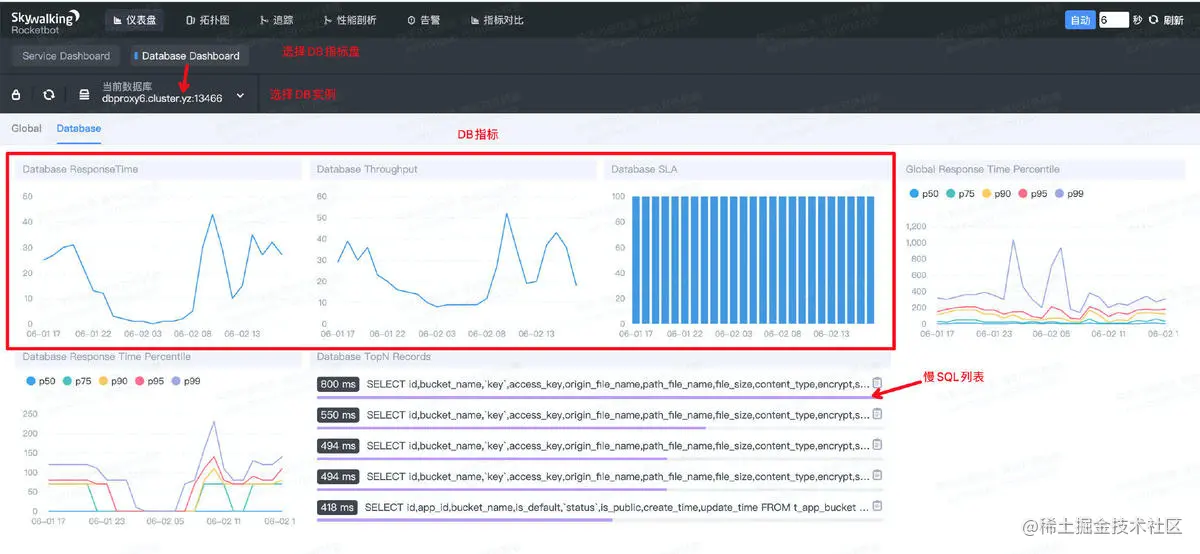Open the 指标对比 metrics comparison menu
Screen dimensions: 1200x554
pos(496,20)
